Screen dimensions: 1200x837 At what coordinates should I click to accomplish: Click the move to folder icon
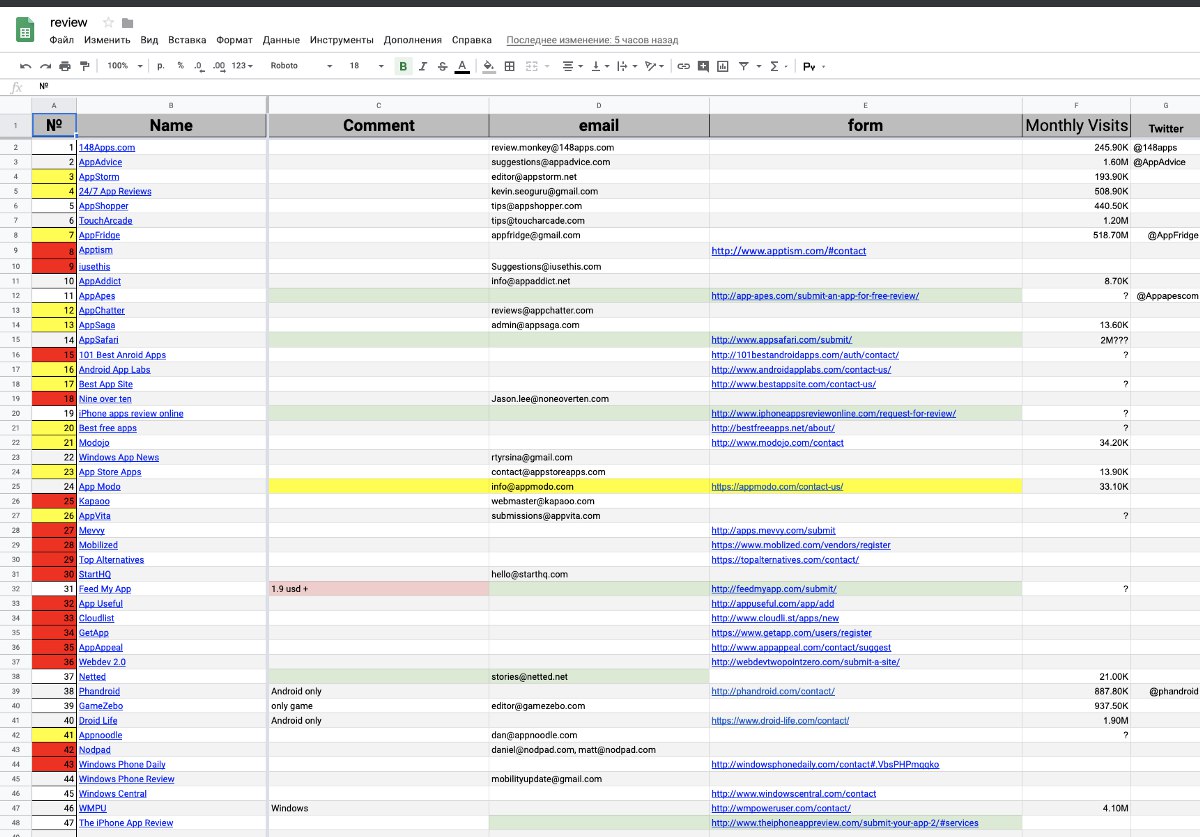click(x=127, y=22)
